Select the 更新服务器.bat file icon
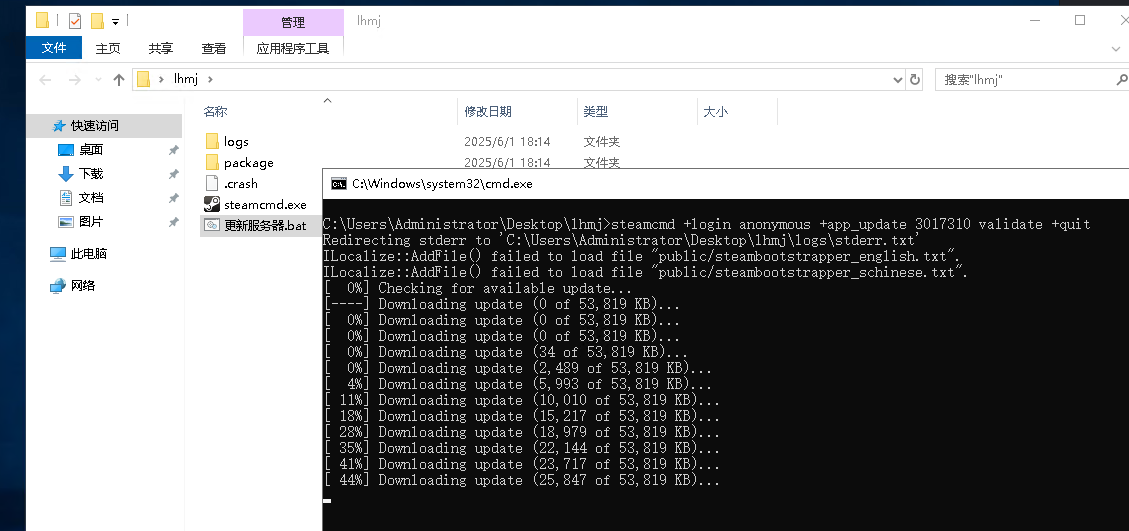Viewport: 1129px width, 531px height. [x=212, y=225]
